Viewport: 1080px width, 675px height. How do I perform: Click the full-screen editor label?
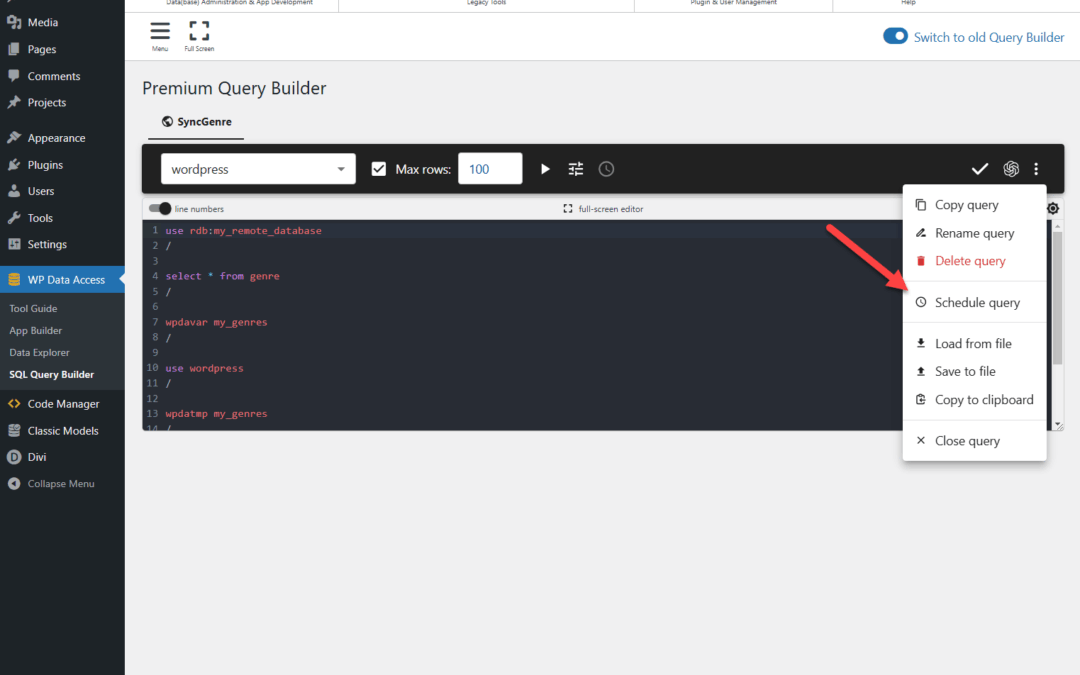point(611,209)
